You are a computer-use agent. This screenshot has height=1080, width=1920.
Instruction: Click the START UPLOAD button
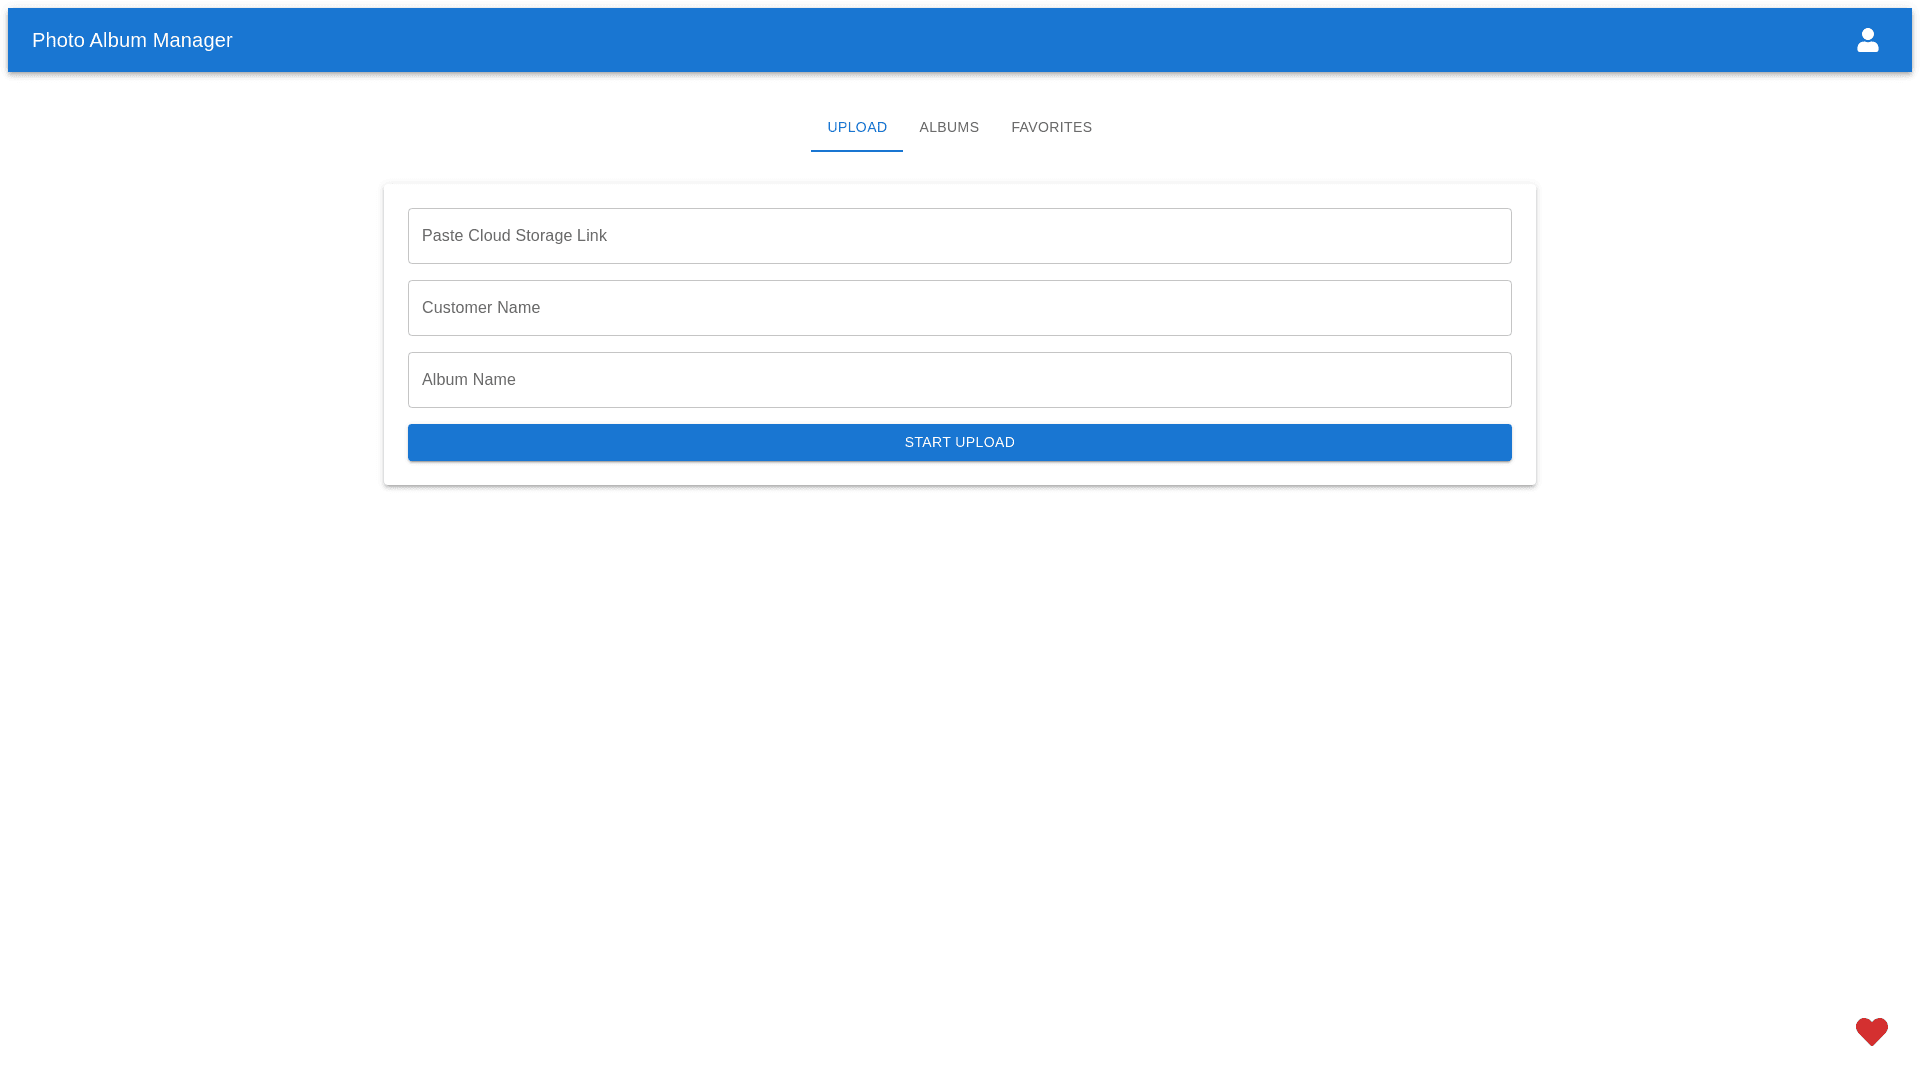[x=959, y=442]
